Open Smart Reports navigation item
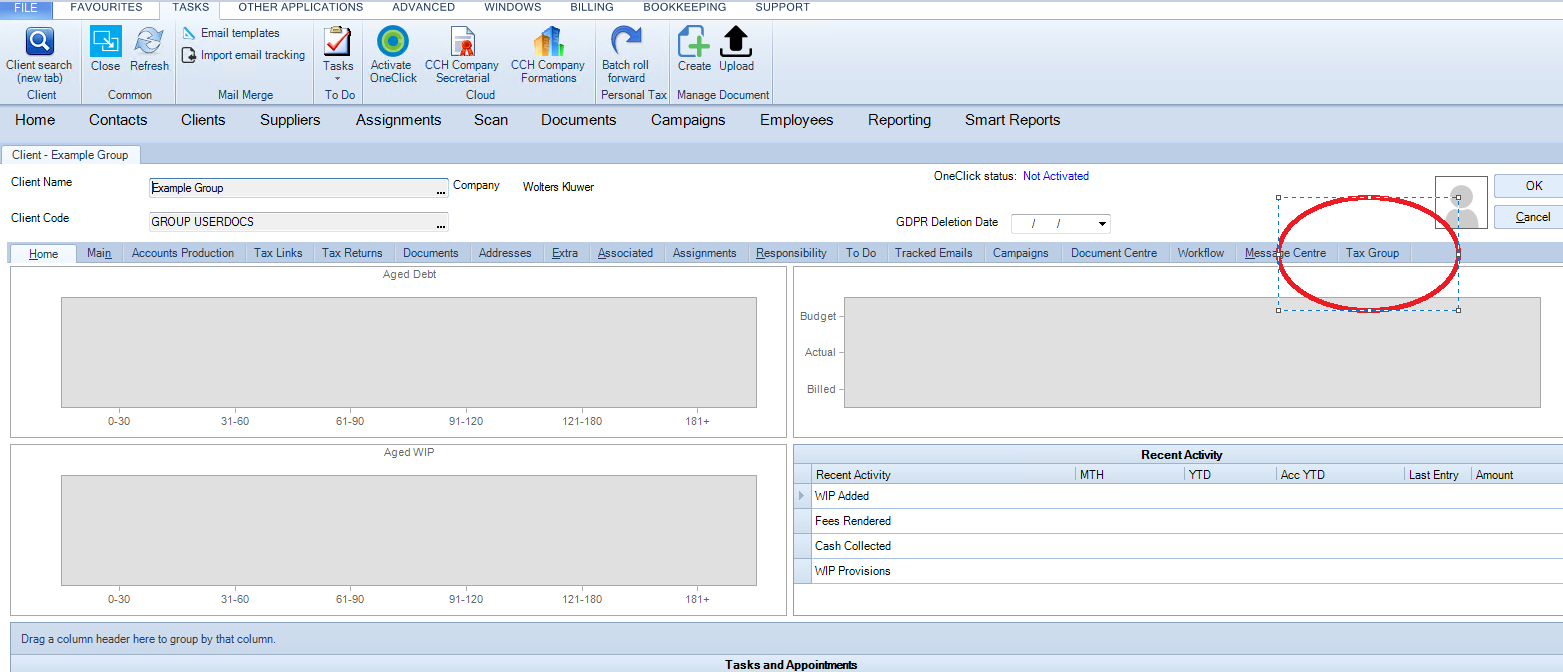This screenshot has width=1563, height=672. 1012,120
